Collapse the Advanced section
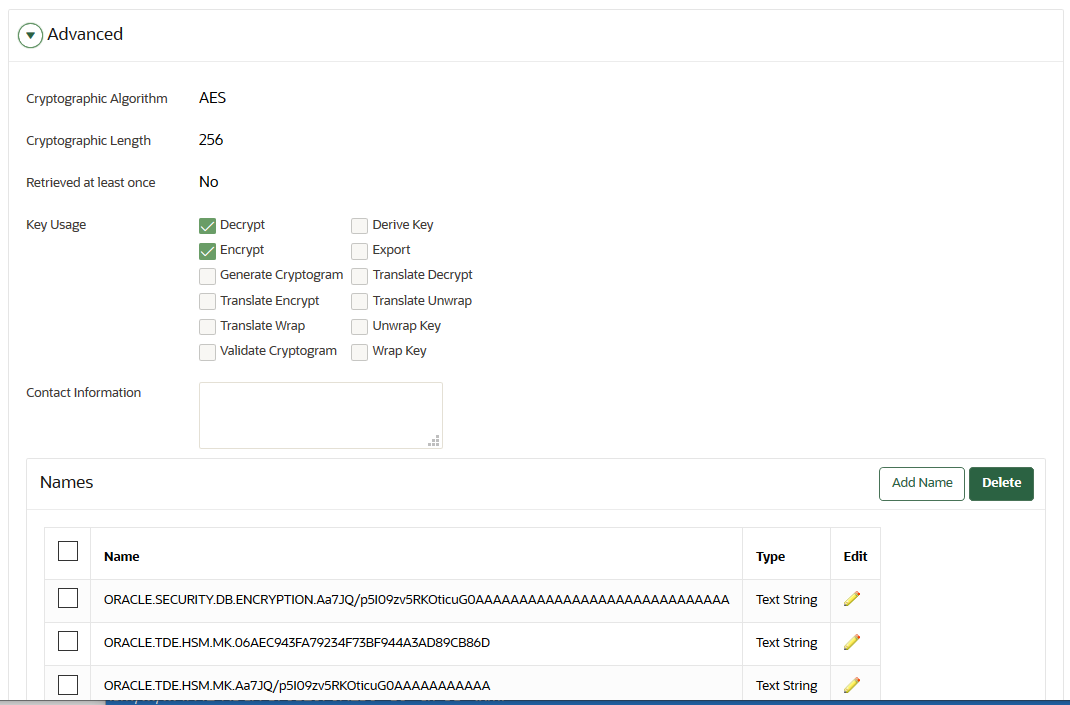Viewport: 1070px width, 705px height. pyautogui.click(x=30, y=34)
